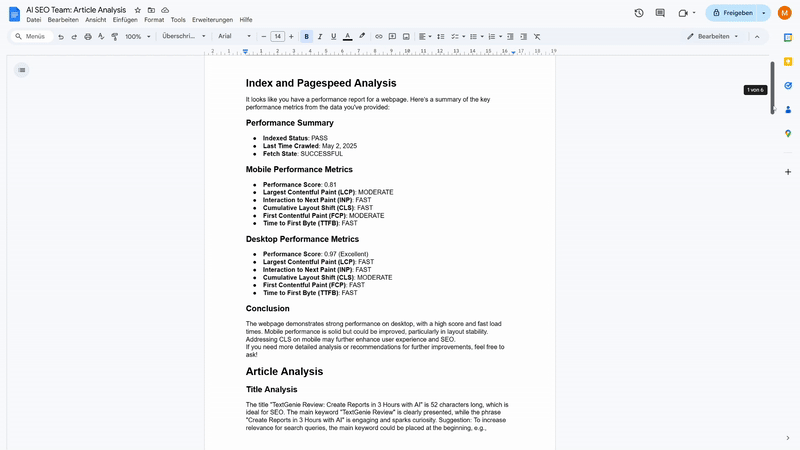
Task: Toggle bold formatting
Action: [307, 37]
